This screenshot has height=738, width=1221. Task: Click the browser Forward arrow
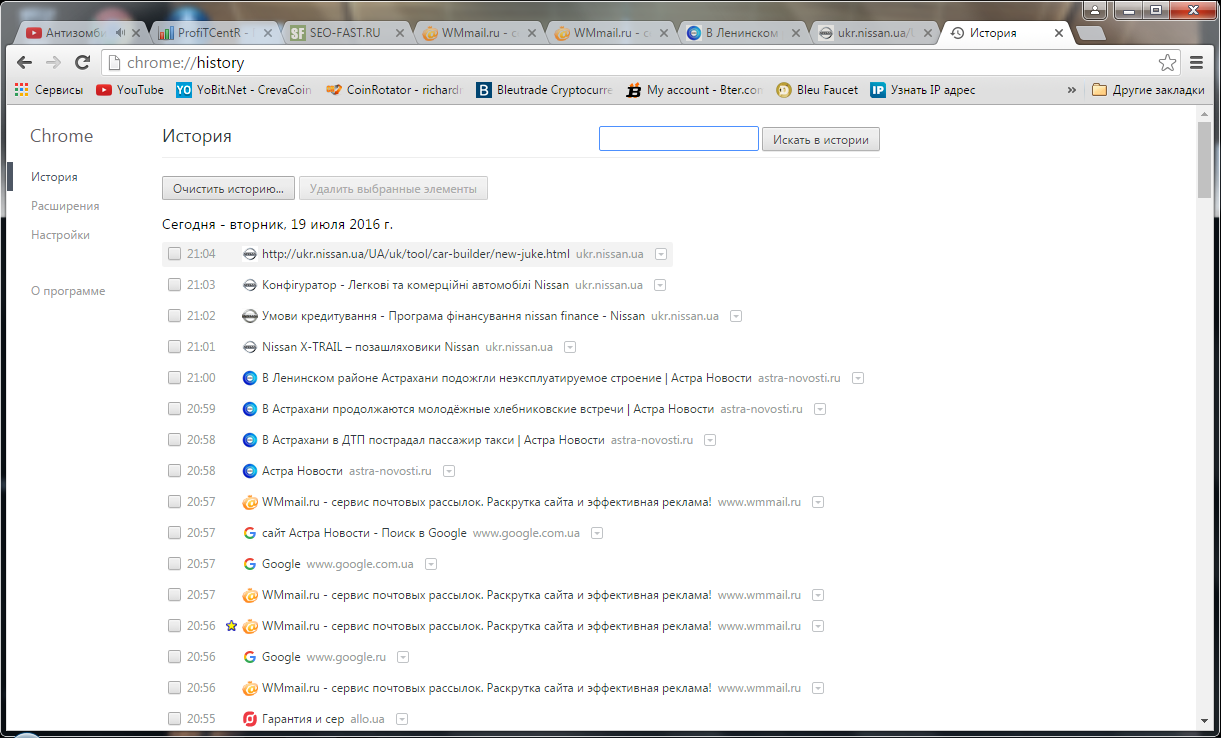54,62
